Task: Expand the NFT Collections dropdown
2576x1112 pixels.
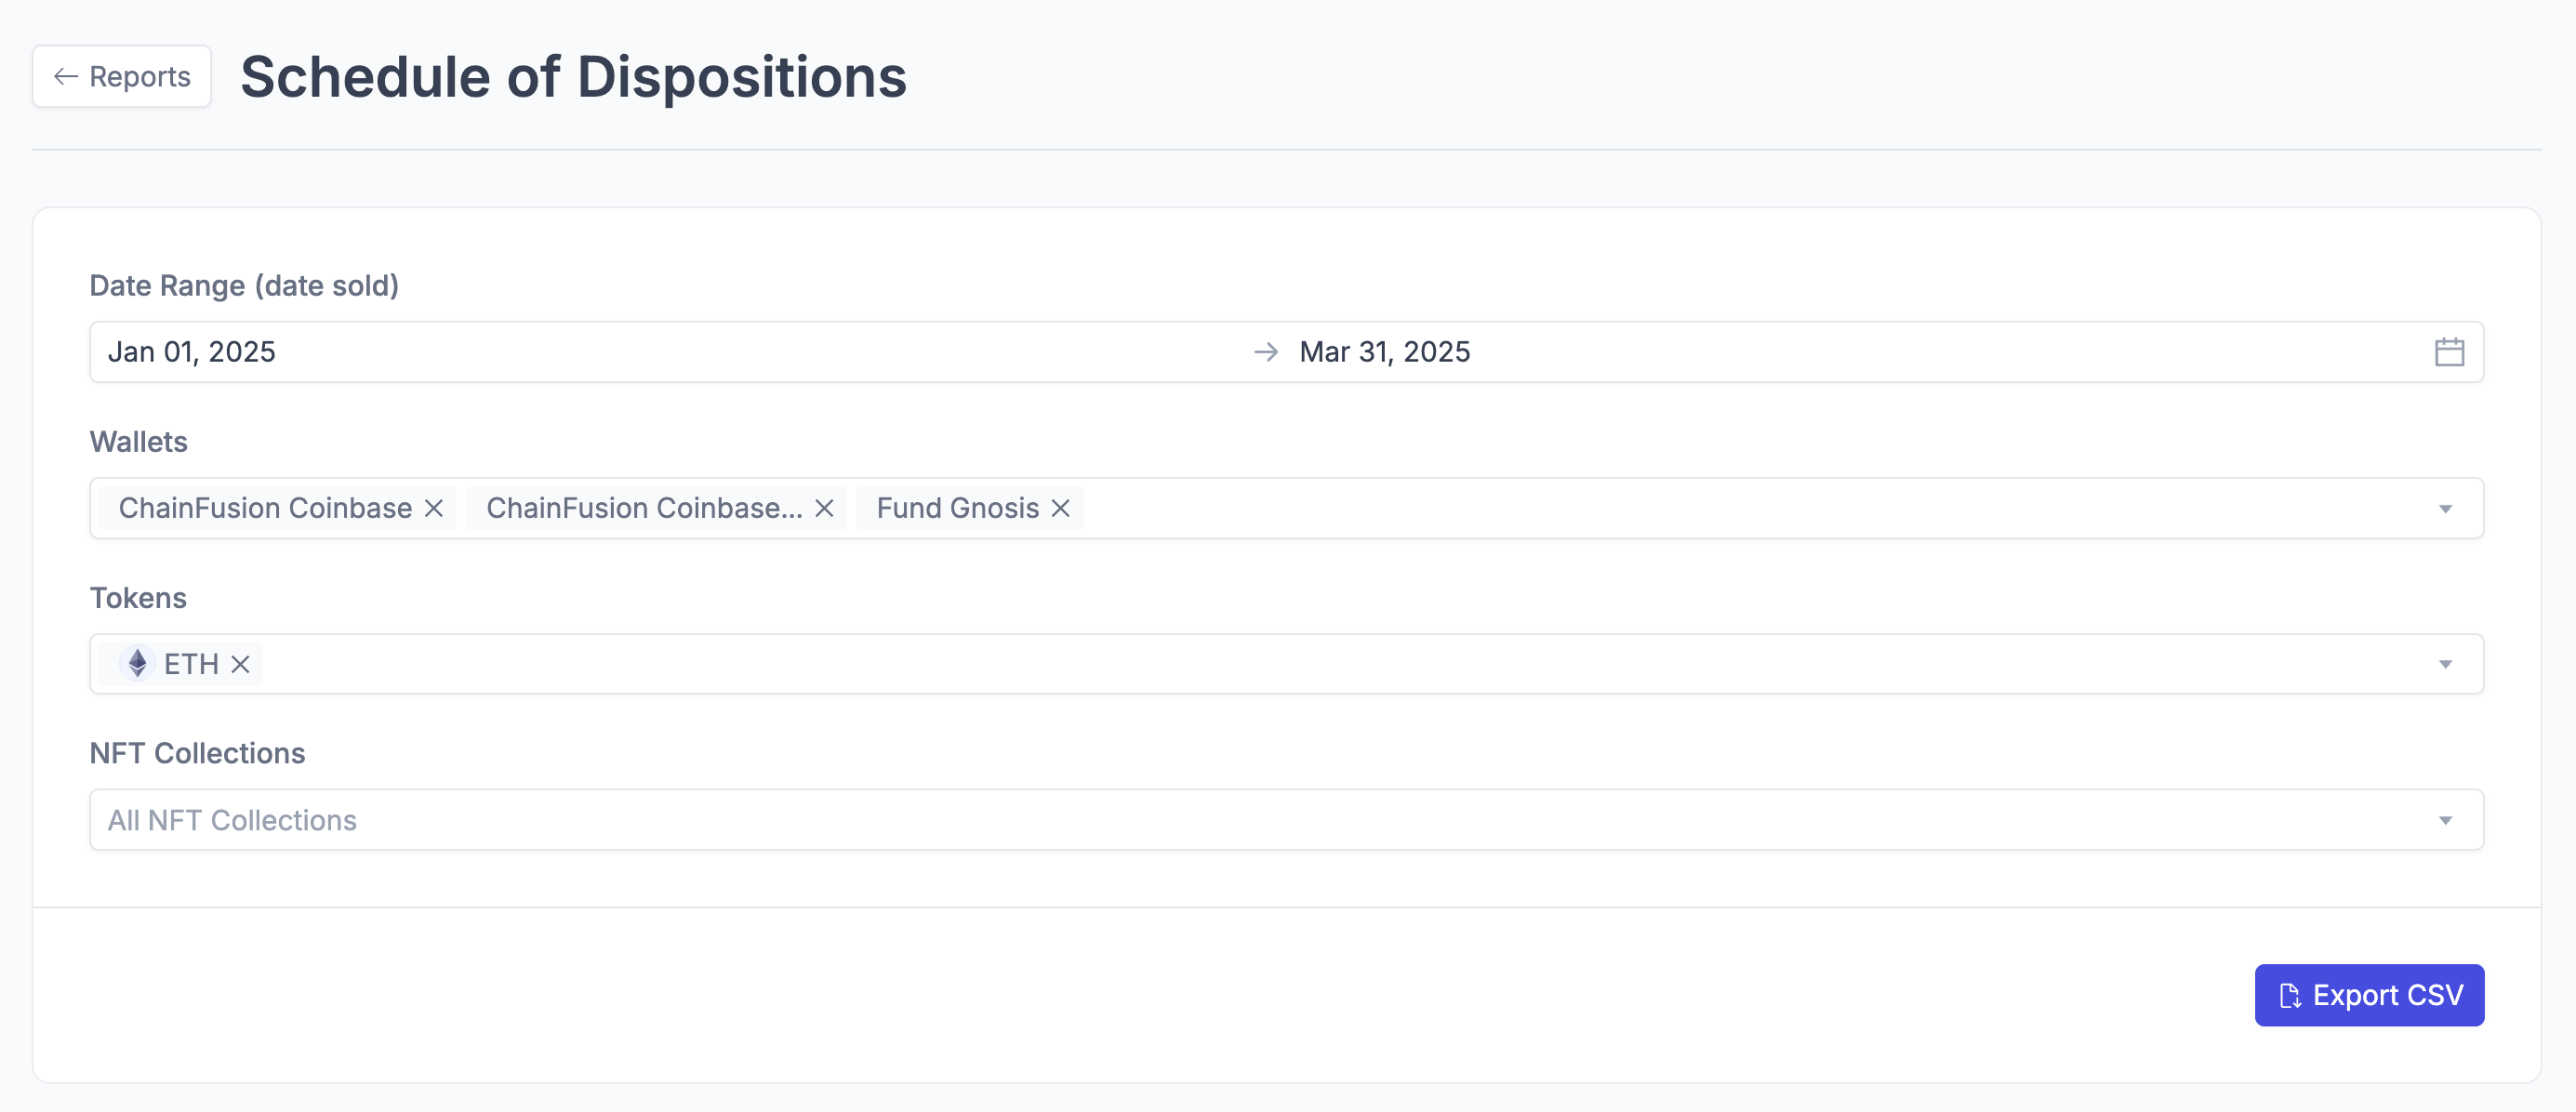Action: click(2445, 821)
